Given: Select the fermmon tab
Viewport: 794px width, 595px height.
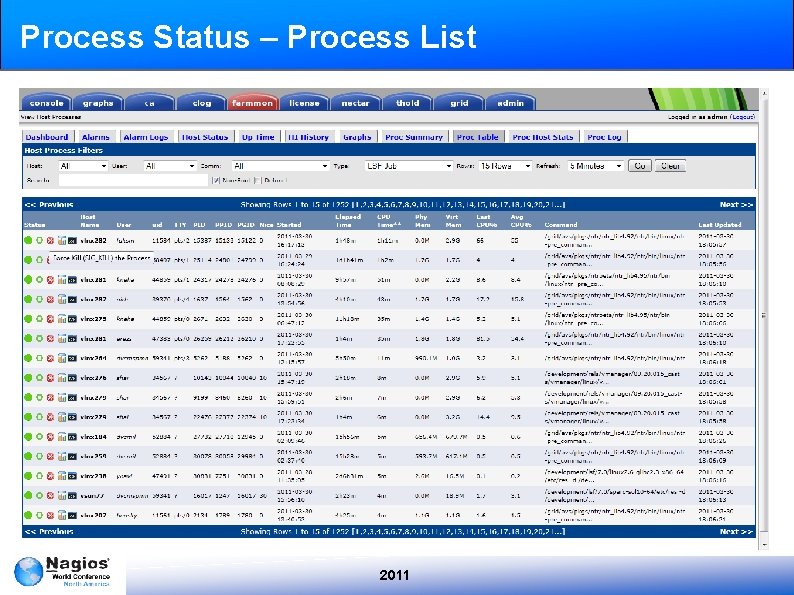Looking at the screenshot, I should [x=253, y=103].
